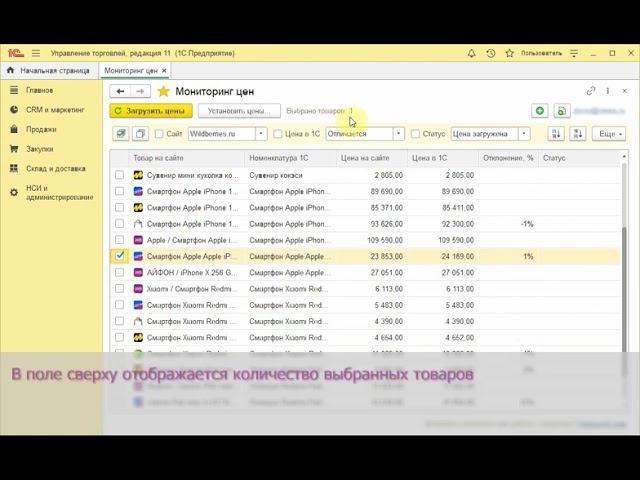Open history clock icon
640x480 pixels.
tap(491, 53)
